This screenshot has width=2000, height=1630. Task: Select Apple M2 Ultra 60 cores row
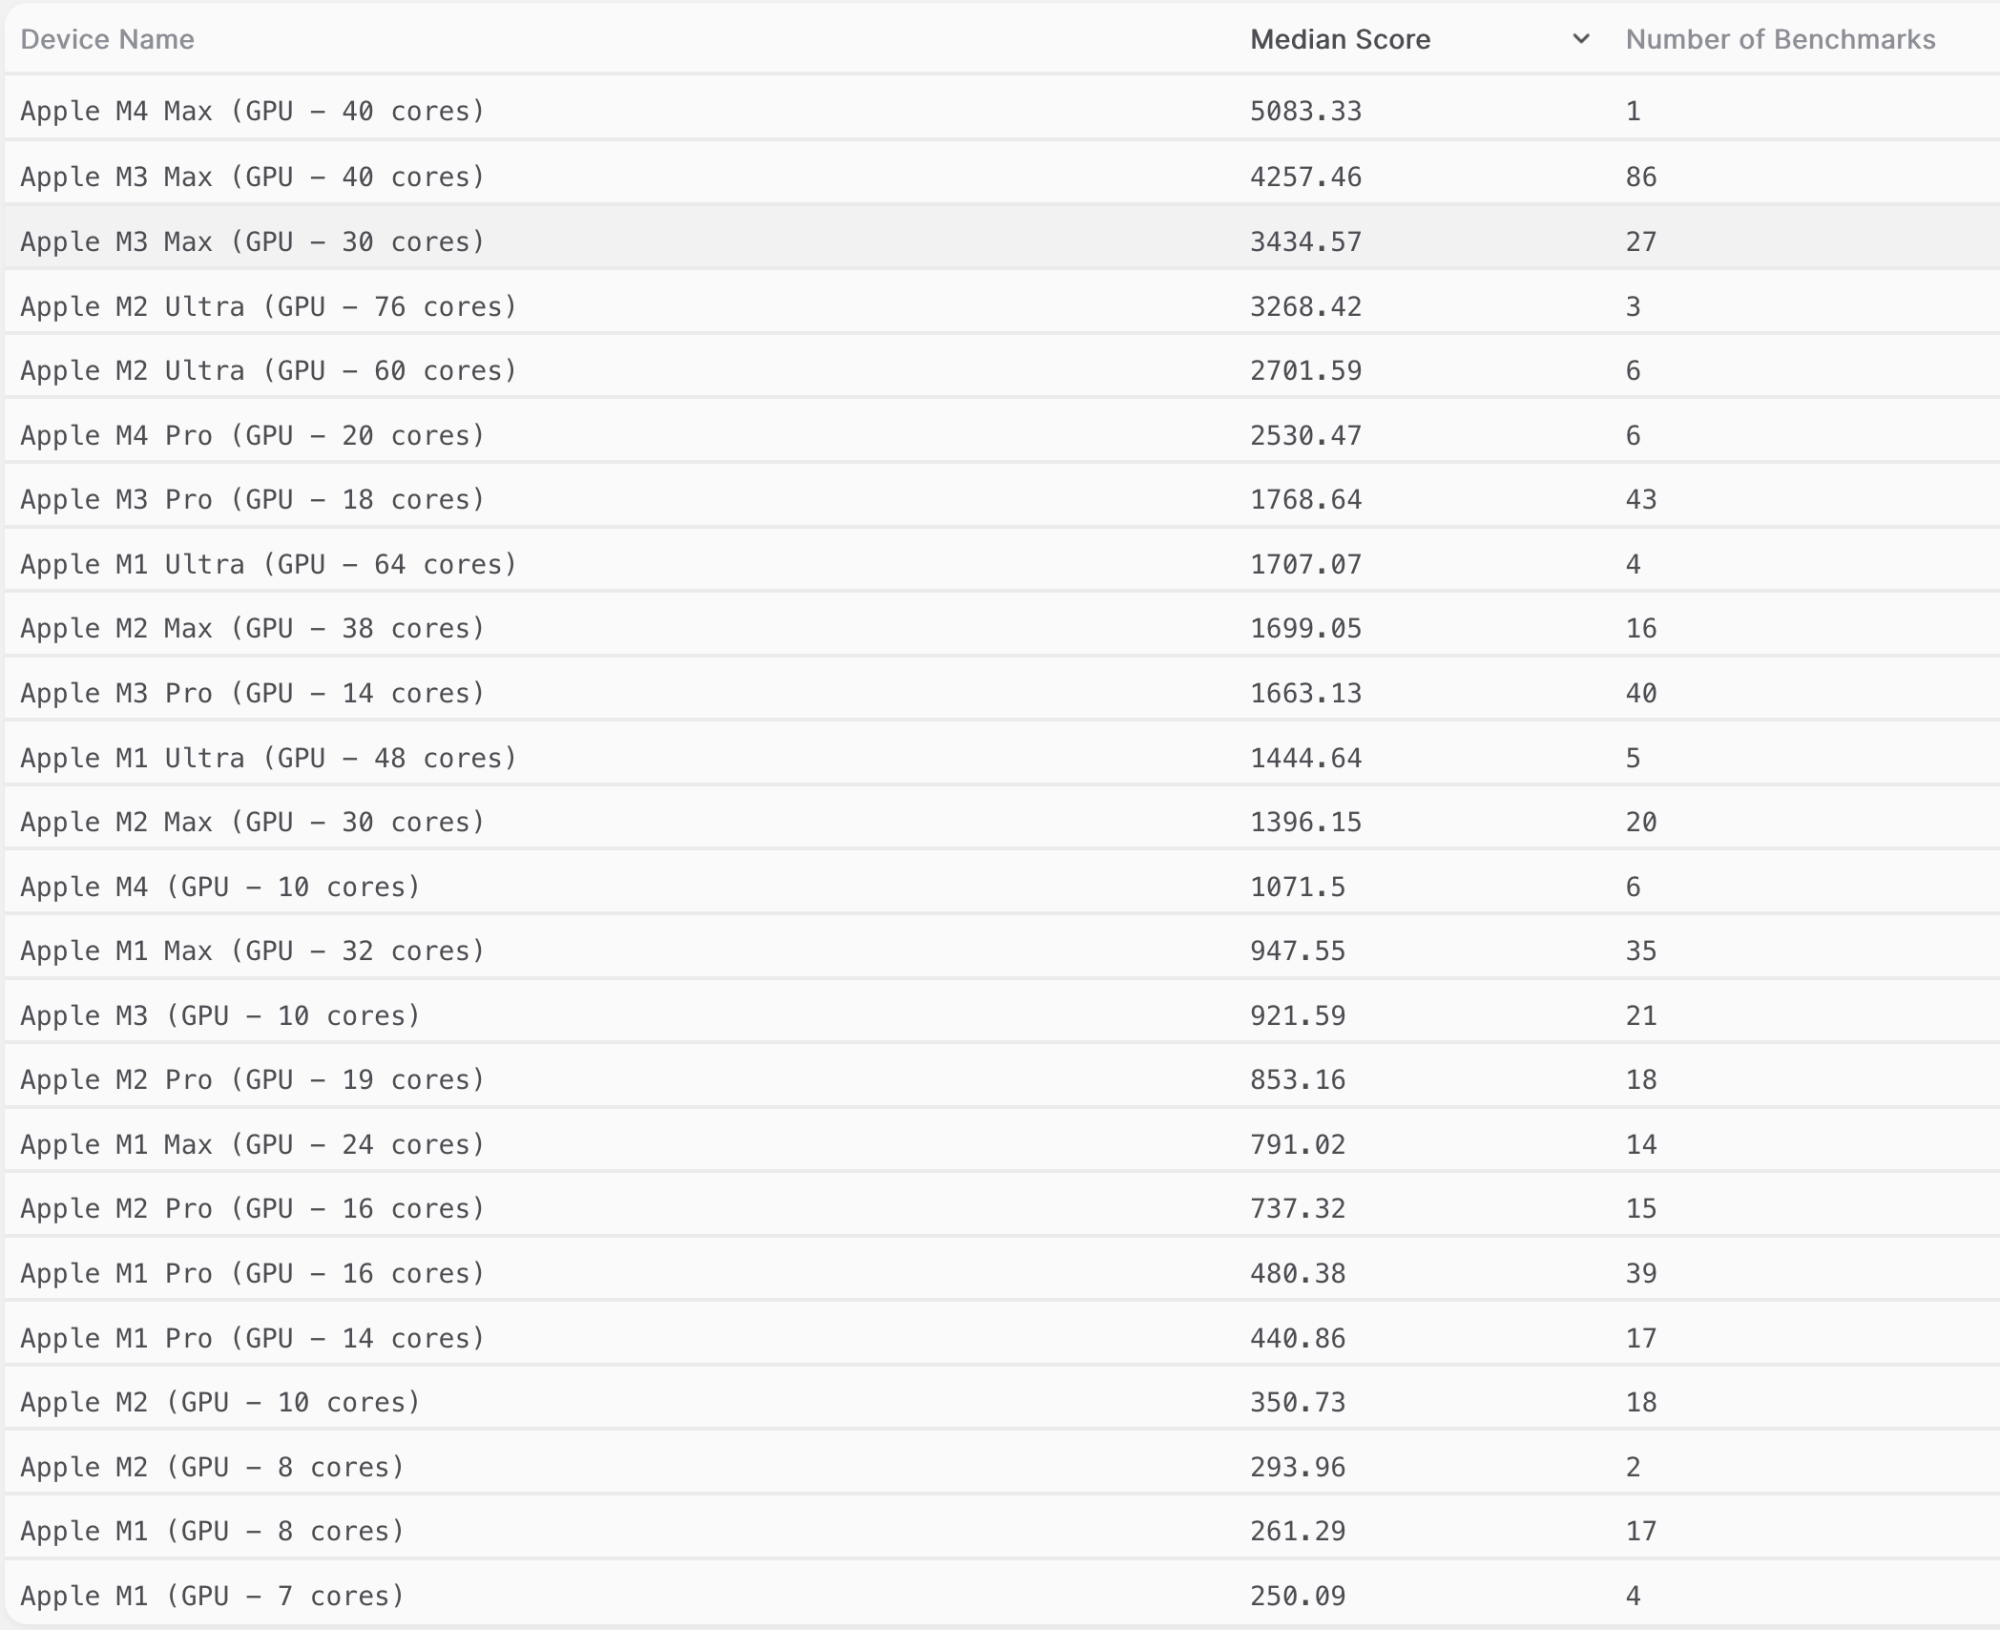[268, 371]
